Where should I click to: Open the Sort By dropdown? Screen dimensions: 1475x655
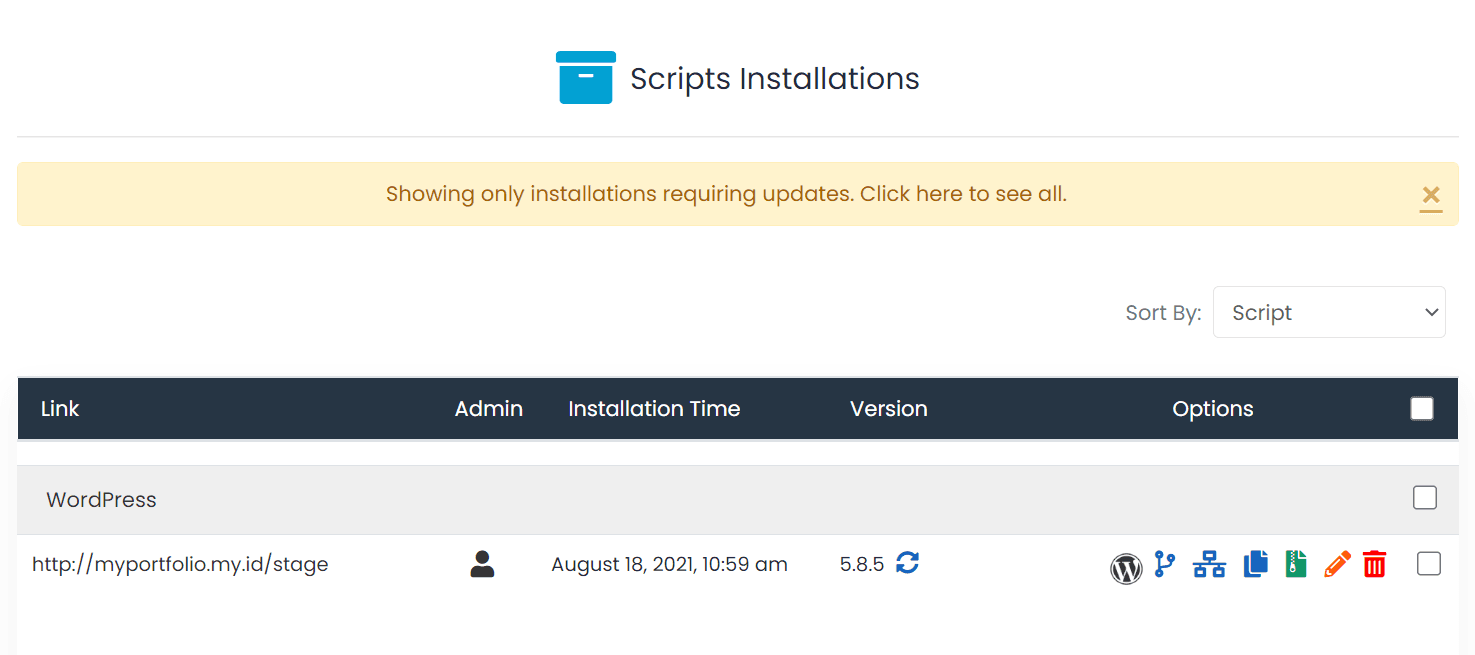(x=1328, y=312)
